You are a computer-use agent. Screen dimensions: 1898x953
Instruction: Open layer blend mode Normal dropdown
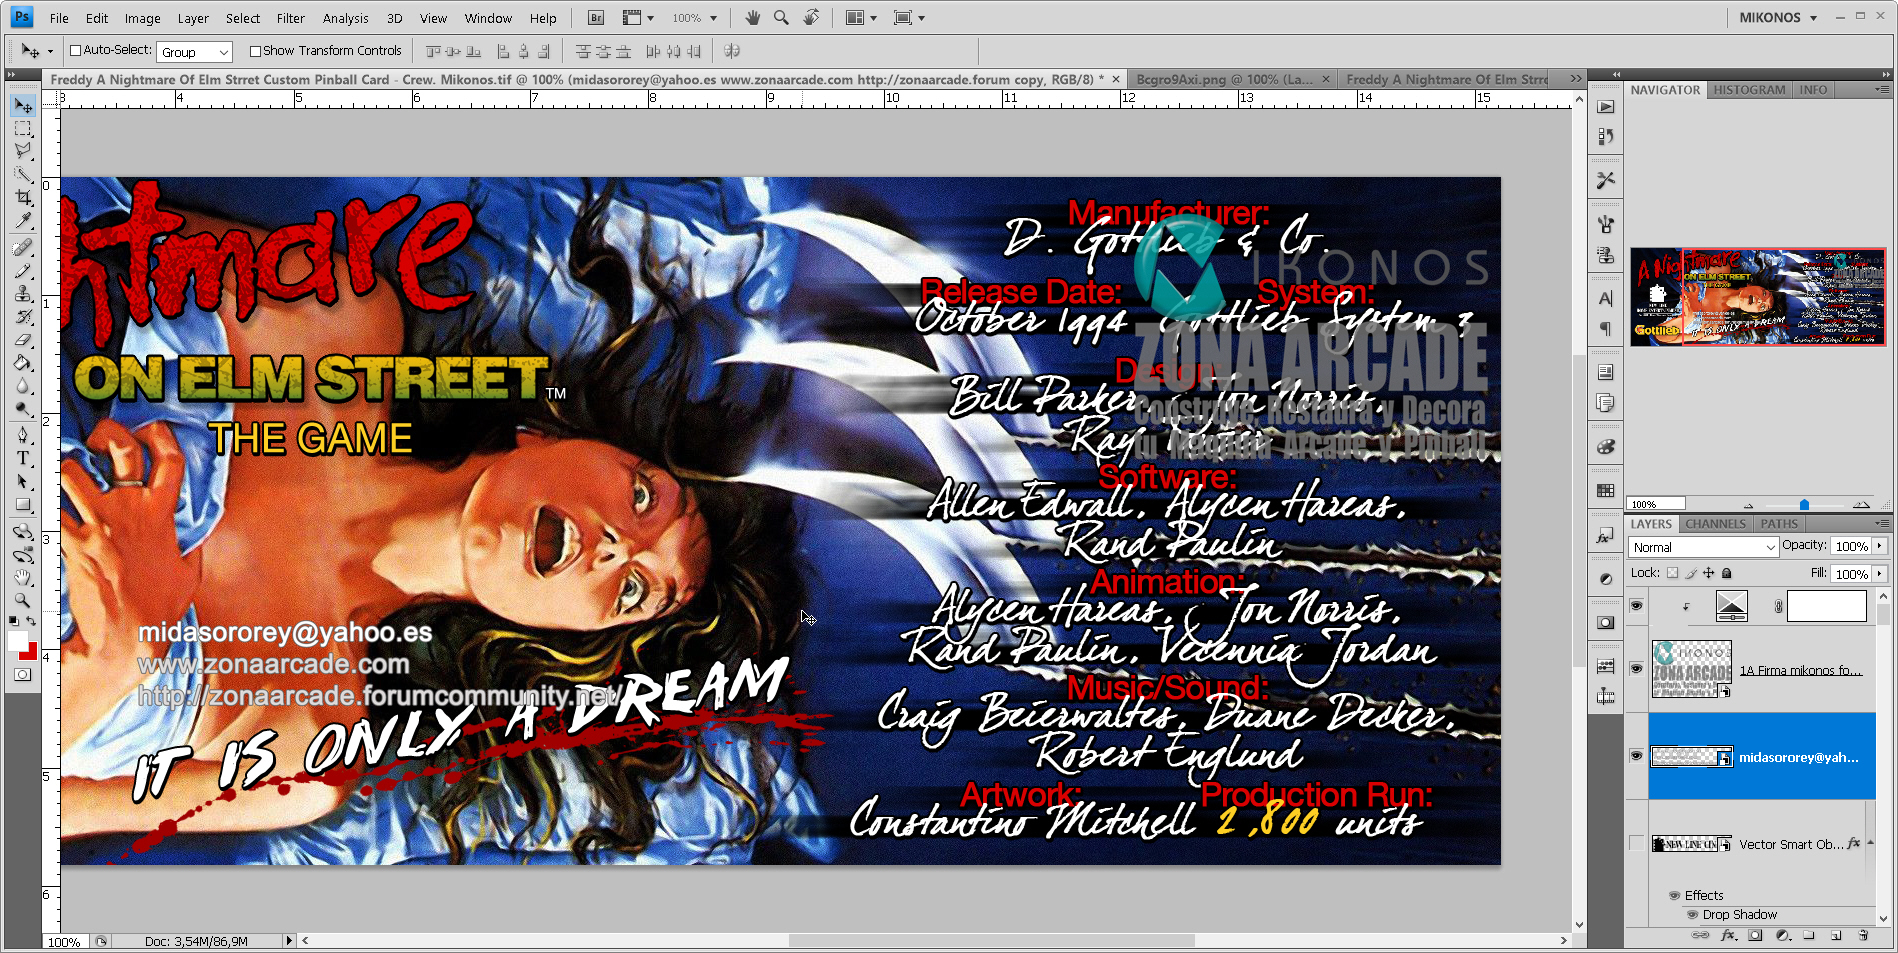click(1703, 547)
